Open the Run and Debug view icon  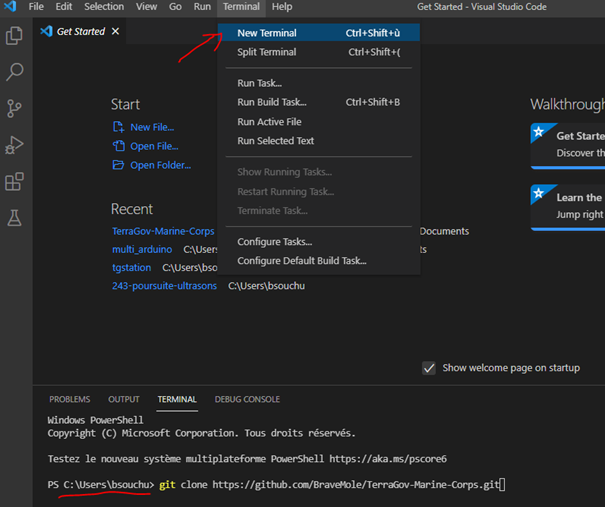(x=14, y=145)
